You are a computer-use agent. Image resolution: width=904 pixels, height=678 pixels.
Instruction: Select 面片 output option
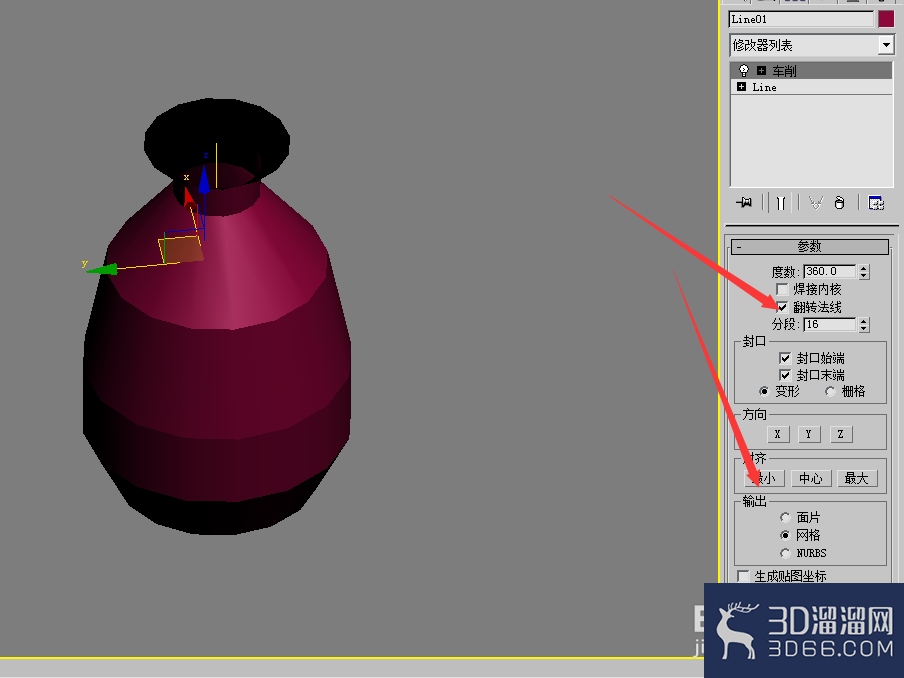(785, 517)
